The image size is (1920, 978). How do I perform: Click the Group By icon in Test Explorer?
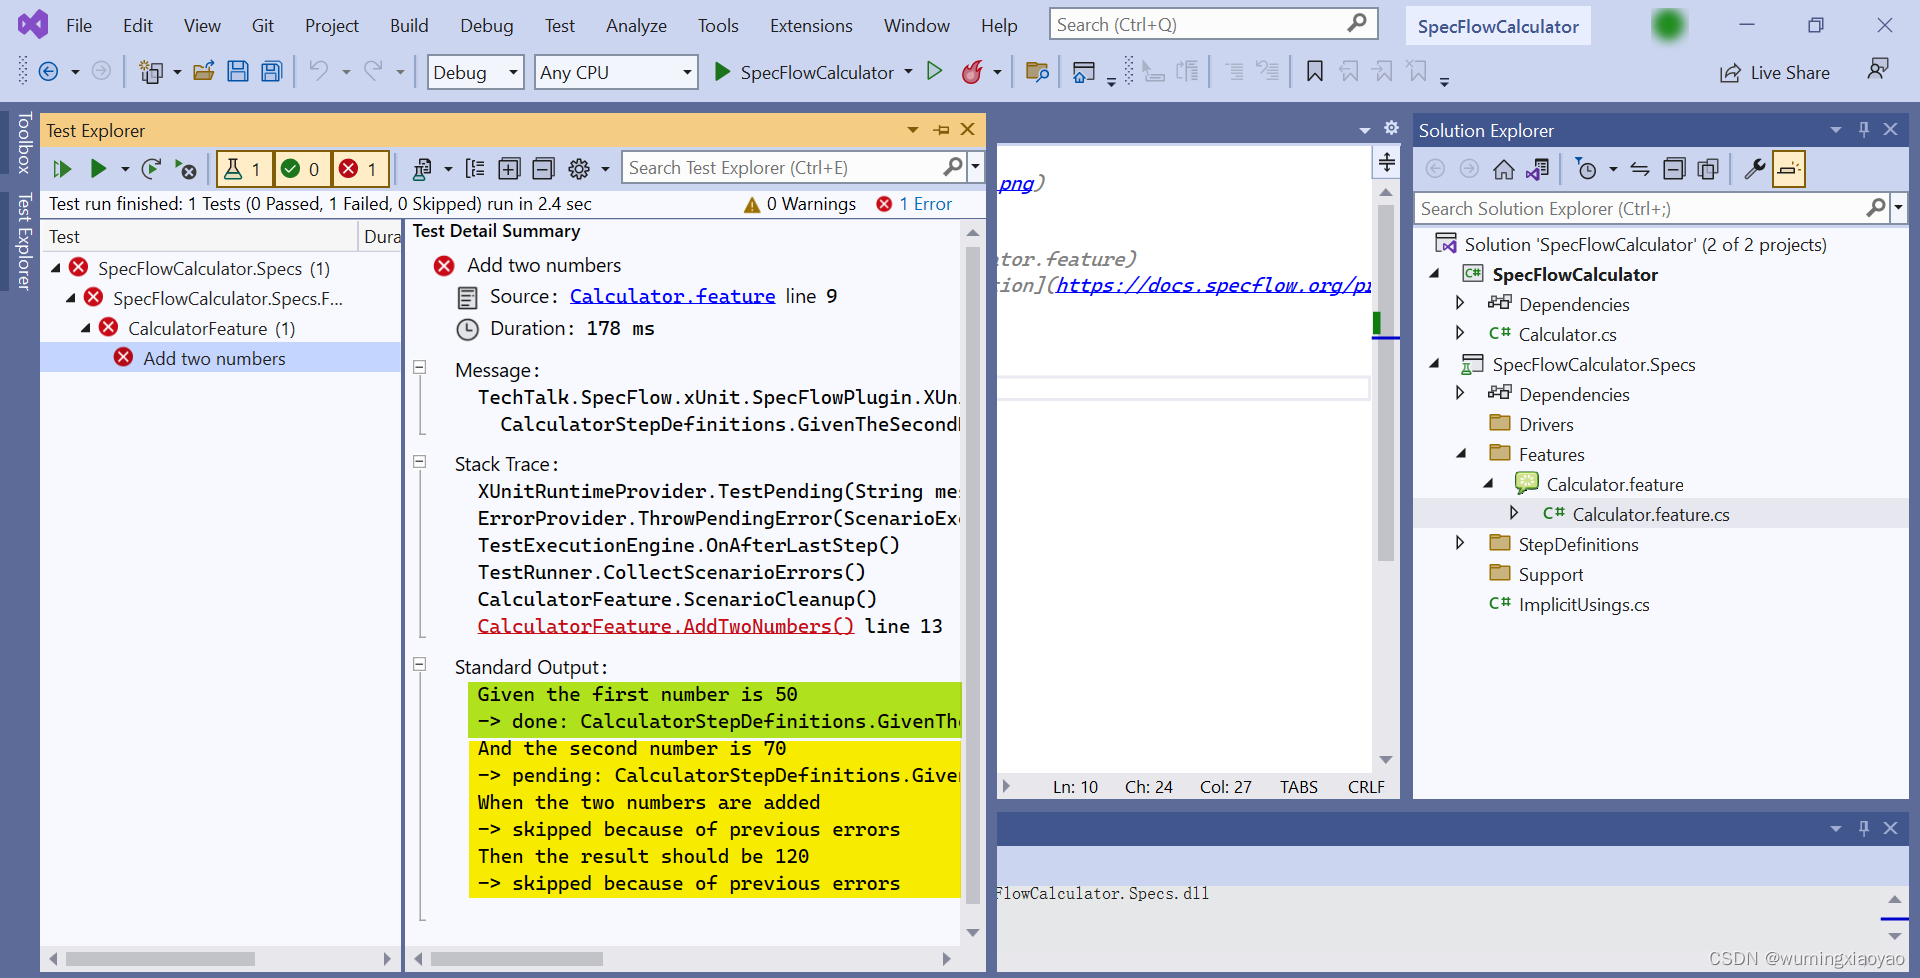pos(476,169)
